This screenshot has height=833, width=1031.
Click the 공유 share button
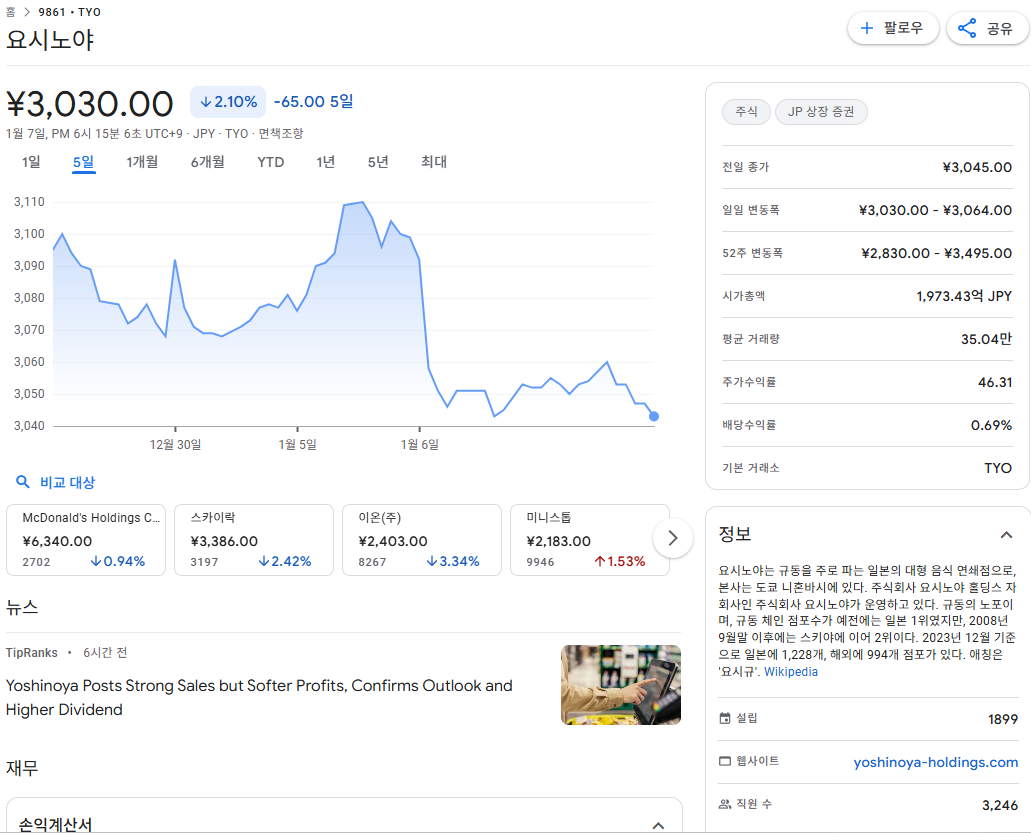click(986, 28)
